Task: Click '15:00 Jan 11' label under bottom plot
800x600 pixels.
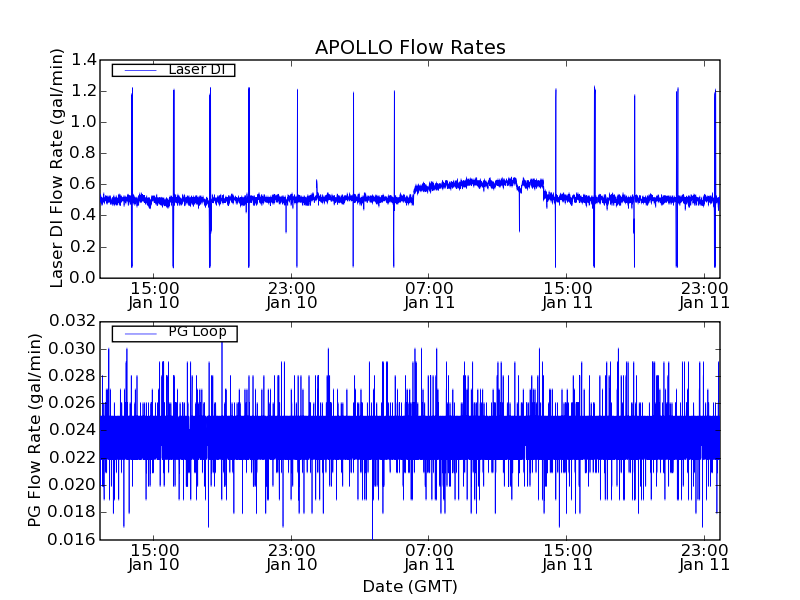Action: click(567, 558)
